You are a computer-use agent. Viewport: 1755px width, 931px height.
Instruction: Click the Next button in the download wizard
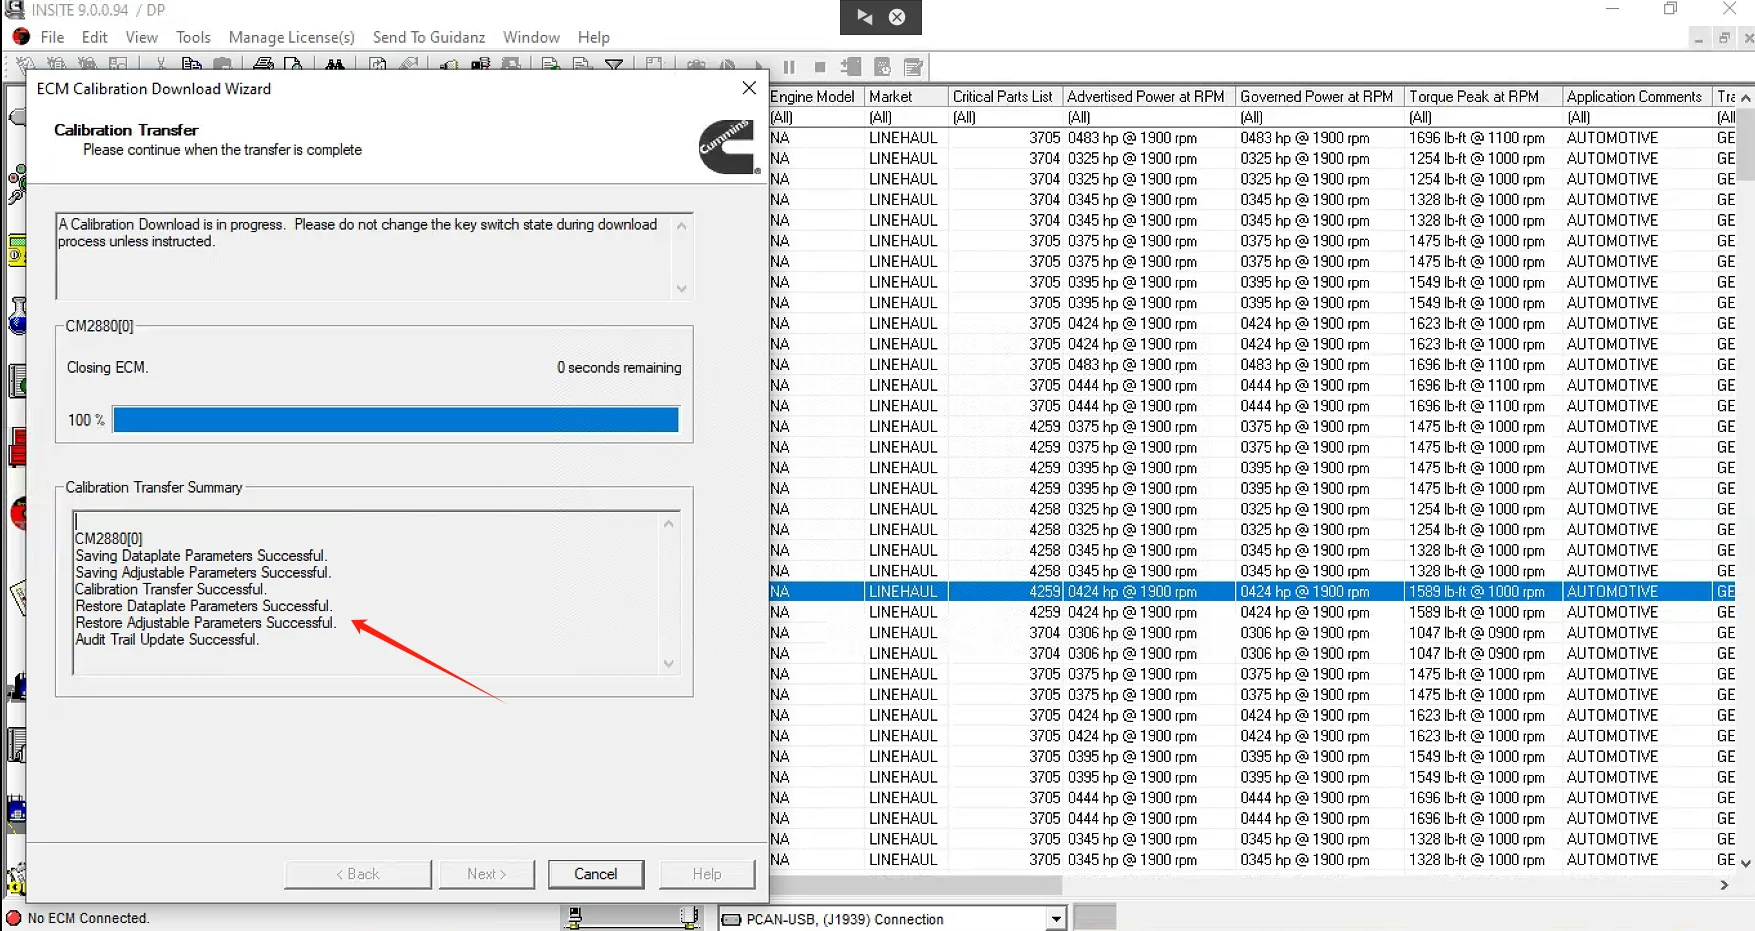(x=486, y=873)
